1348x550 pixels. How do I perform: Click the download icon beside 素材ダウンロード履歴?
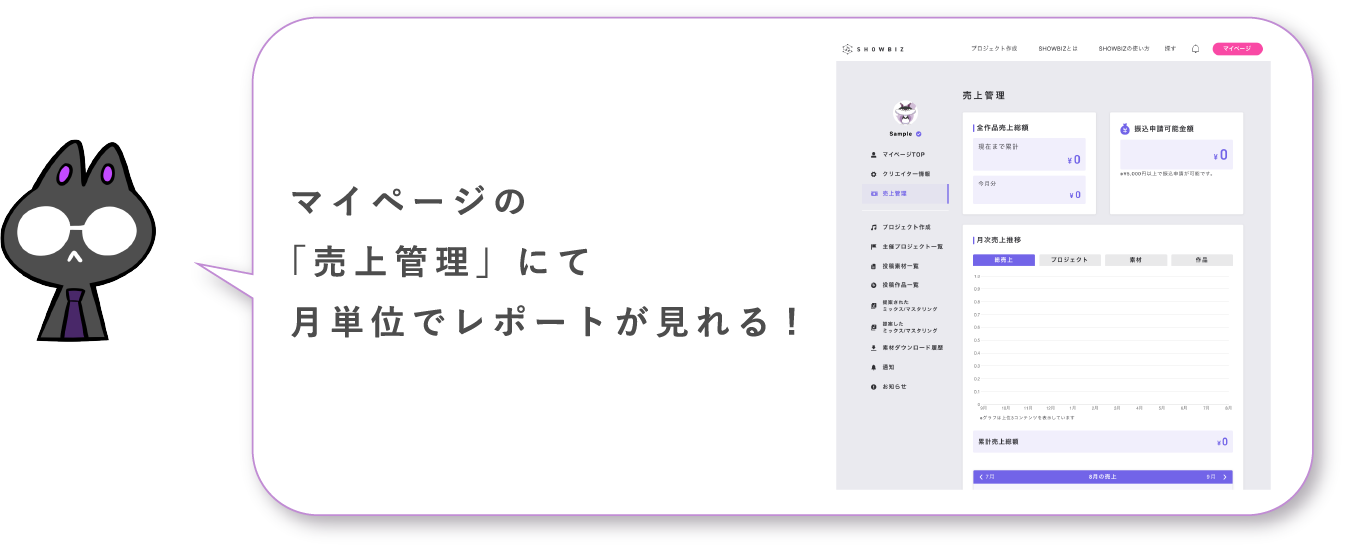tap(874, 348)
